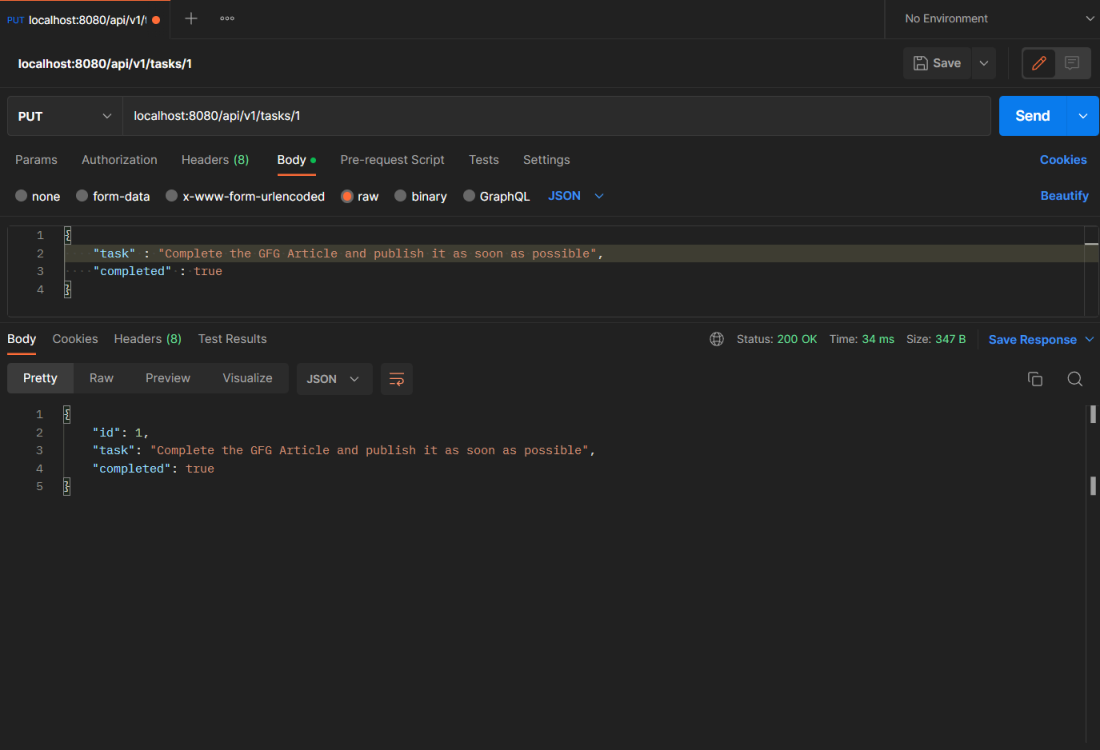
Task: Switch to the Visualize response view
Action: point(248,378)
